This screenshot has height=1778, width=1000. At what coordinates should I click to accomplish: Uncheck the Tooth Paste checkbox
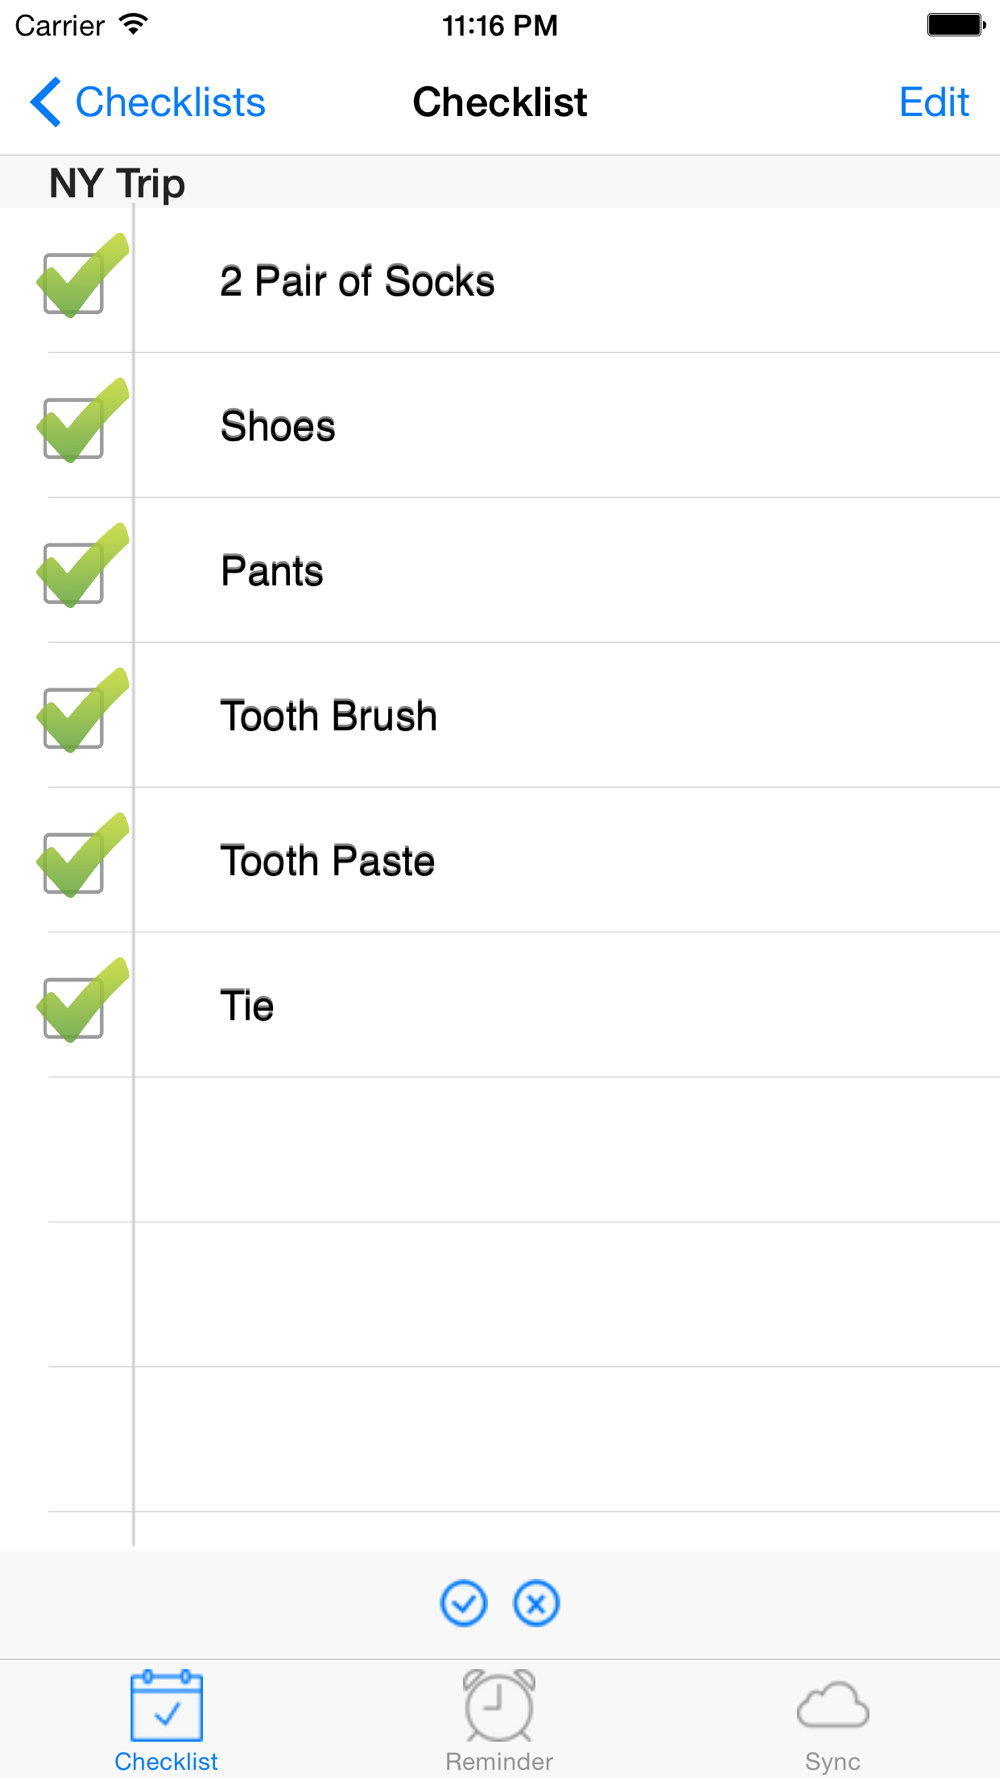[x=82, y=857]
